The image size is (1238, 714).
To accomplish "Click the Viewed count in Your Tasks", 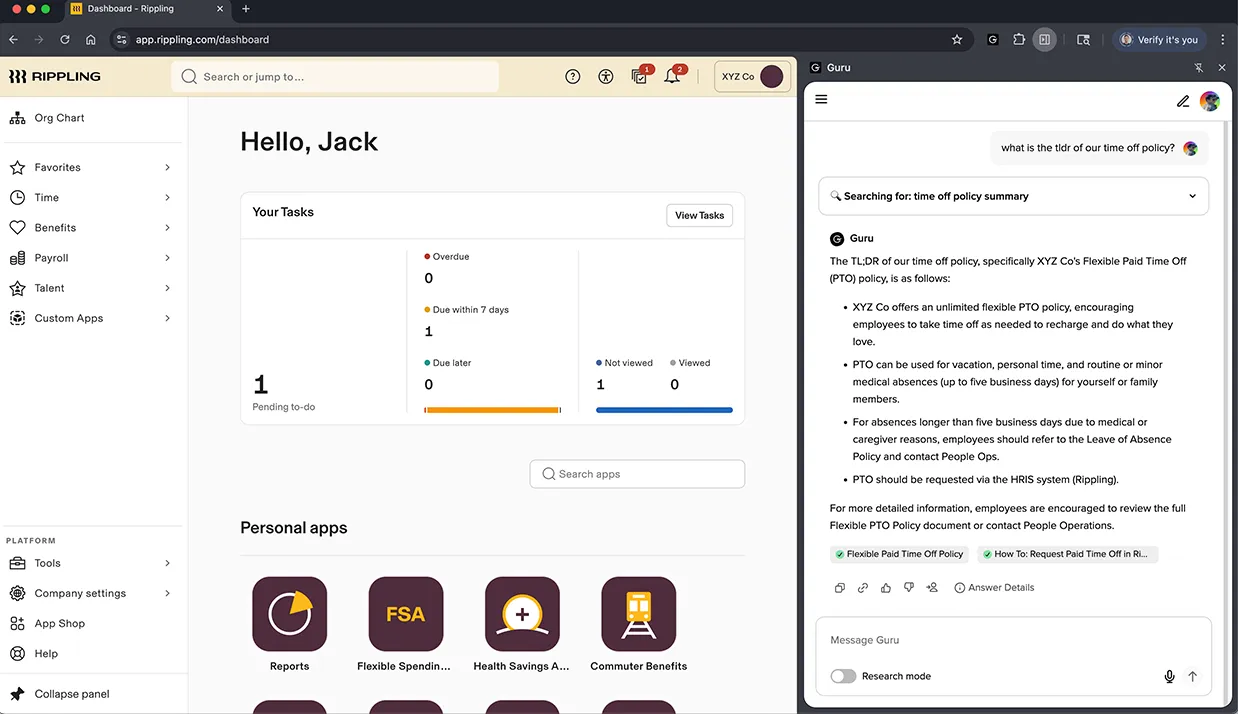I will tap(674, 385).
